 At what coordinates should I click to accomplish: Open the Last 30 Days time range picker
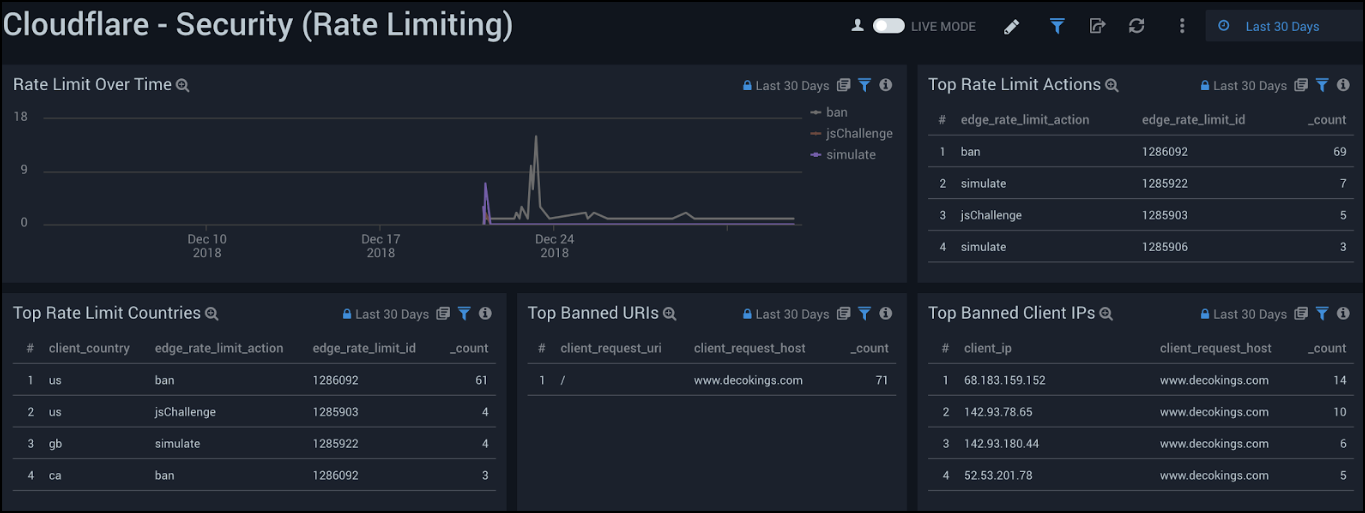1281,26
